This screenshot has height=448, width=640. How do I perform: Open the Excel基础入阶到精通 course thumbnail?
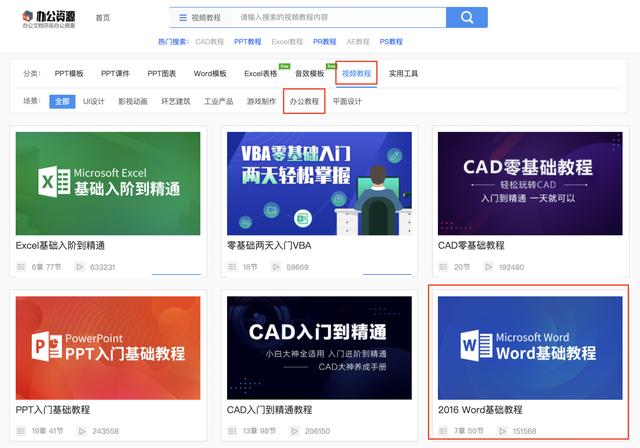108,183
